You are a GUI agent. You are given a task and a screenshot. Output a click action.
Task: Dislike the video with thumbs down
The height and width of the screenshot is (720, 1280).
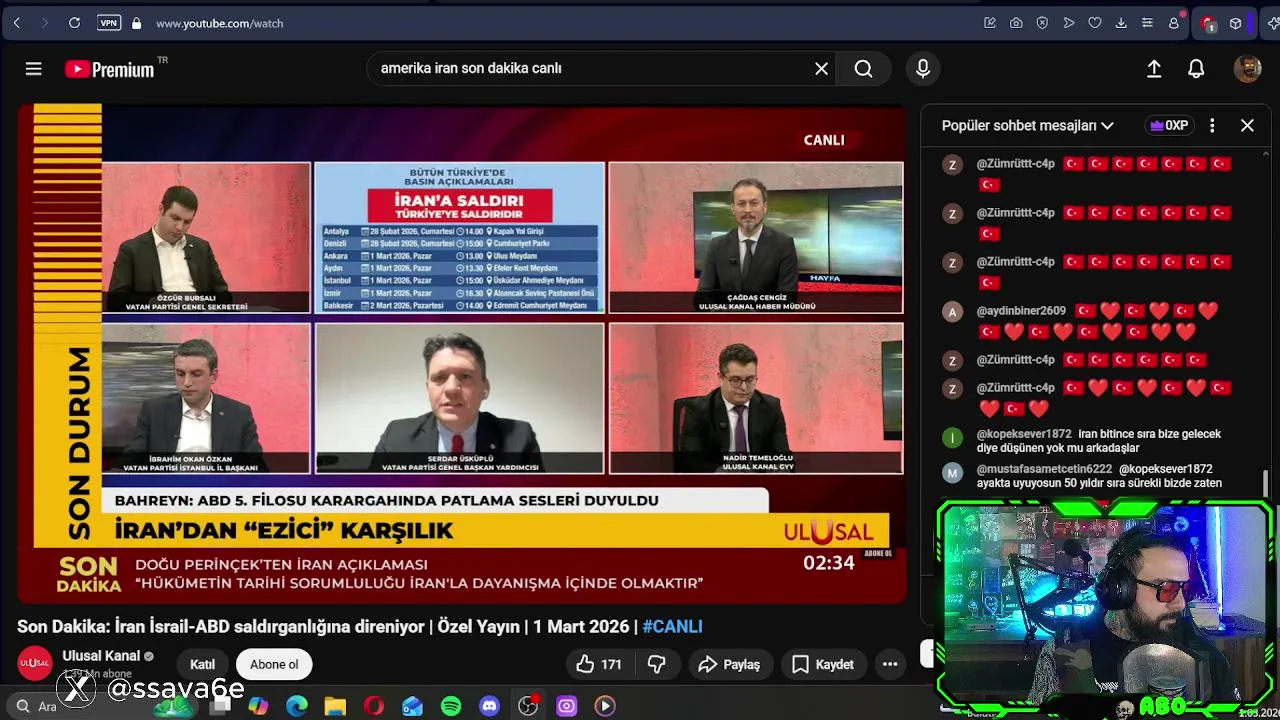(x=657, y=664)
